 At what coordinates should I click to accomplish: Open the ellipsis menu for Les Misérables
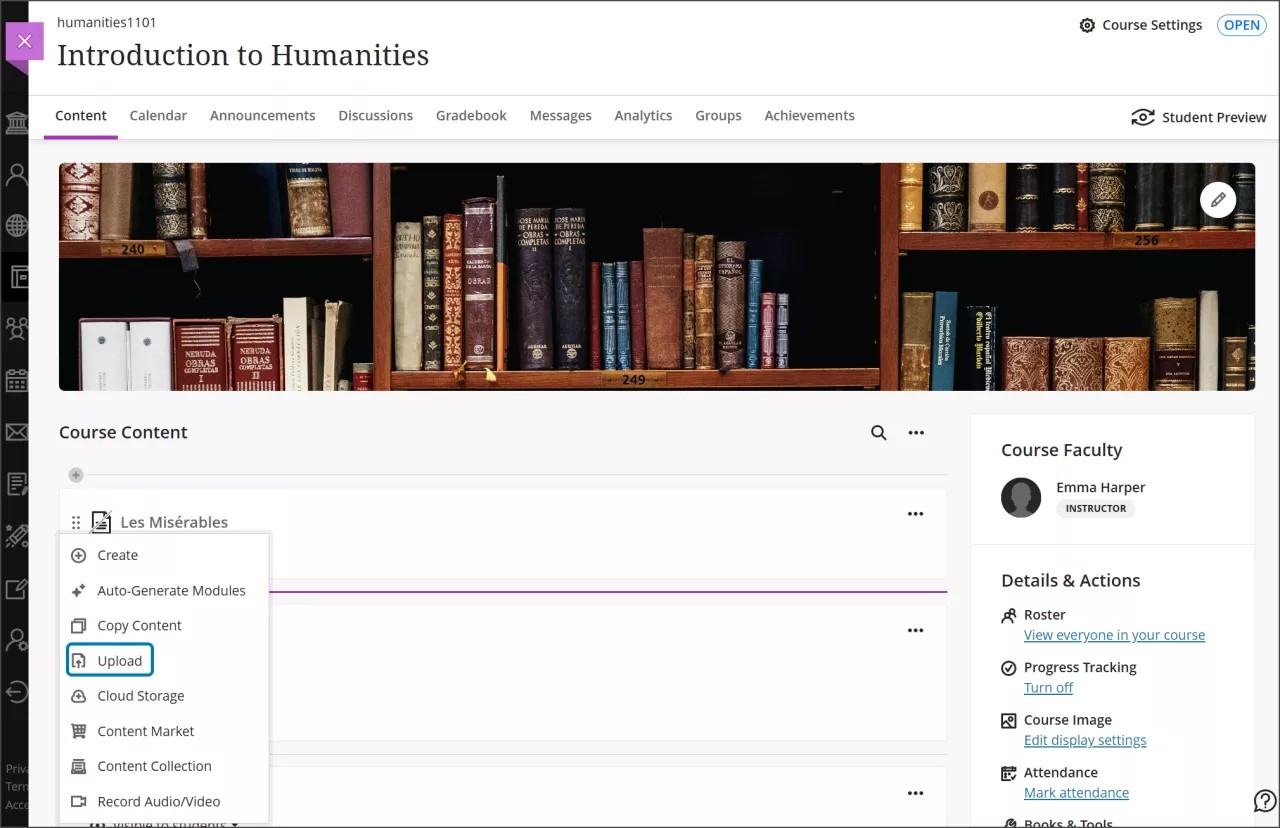click(915, 513)
